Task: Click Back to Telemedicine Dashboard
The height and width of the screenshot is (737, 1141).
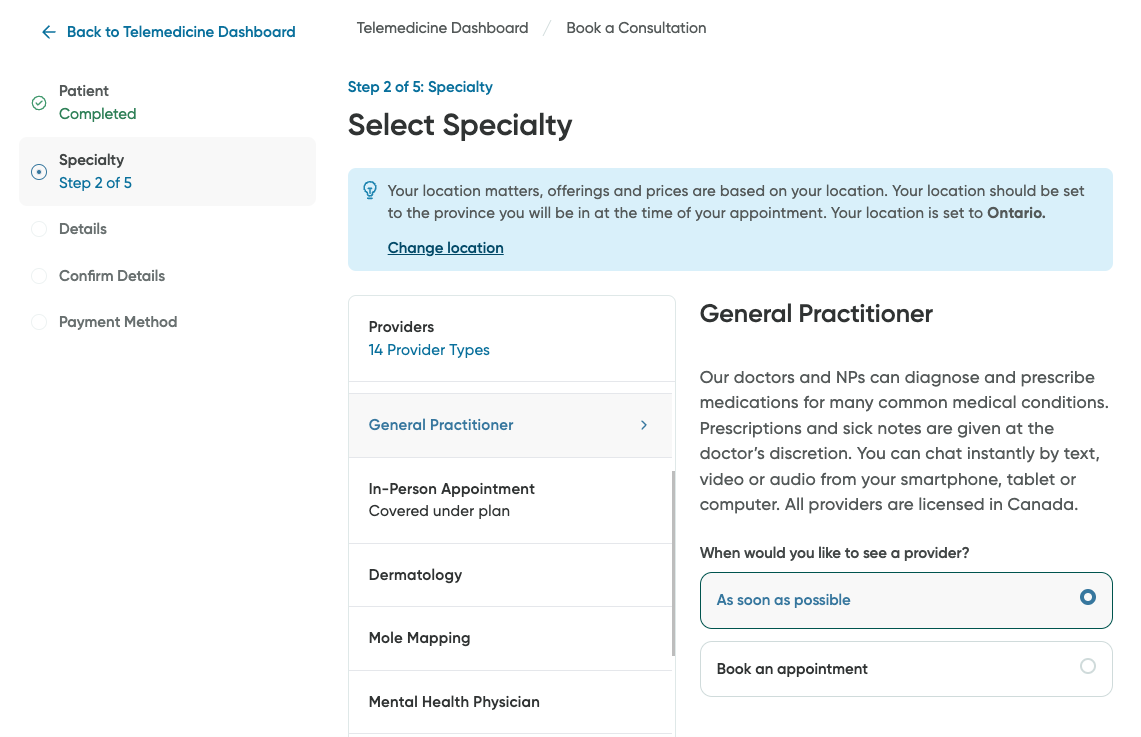Action: point(180,32)
